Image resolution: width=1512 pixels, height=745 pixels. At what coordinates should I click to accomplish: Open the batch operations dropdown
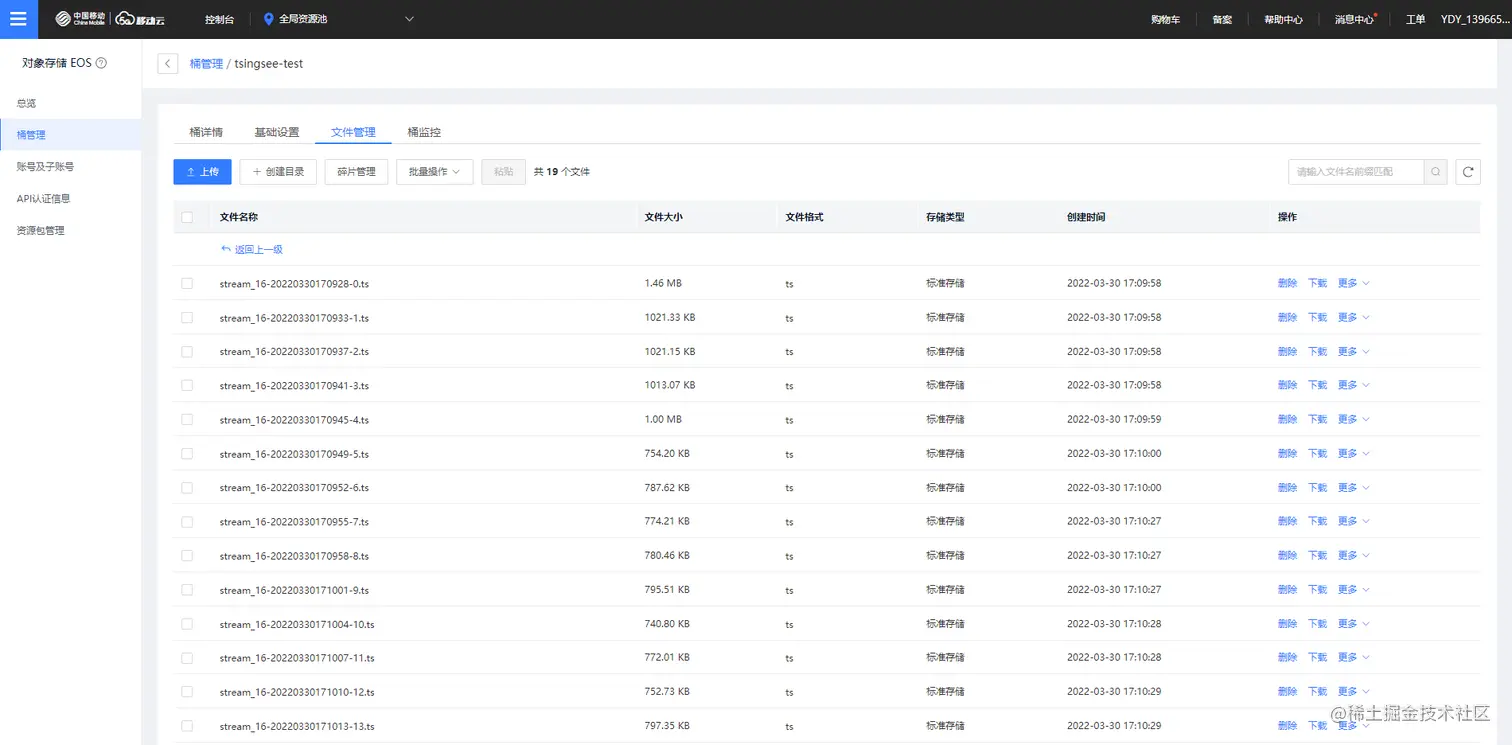[x=434, y=172]
